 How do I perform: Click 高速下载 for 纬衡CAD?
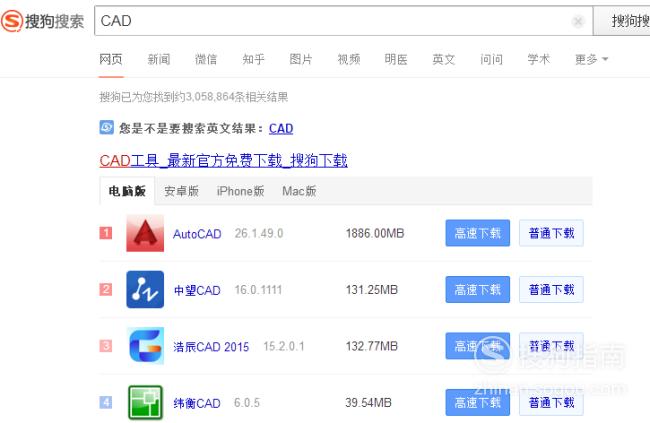point(478,402)
